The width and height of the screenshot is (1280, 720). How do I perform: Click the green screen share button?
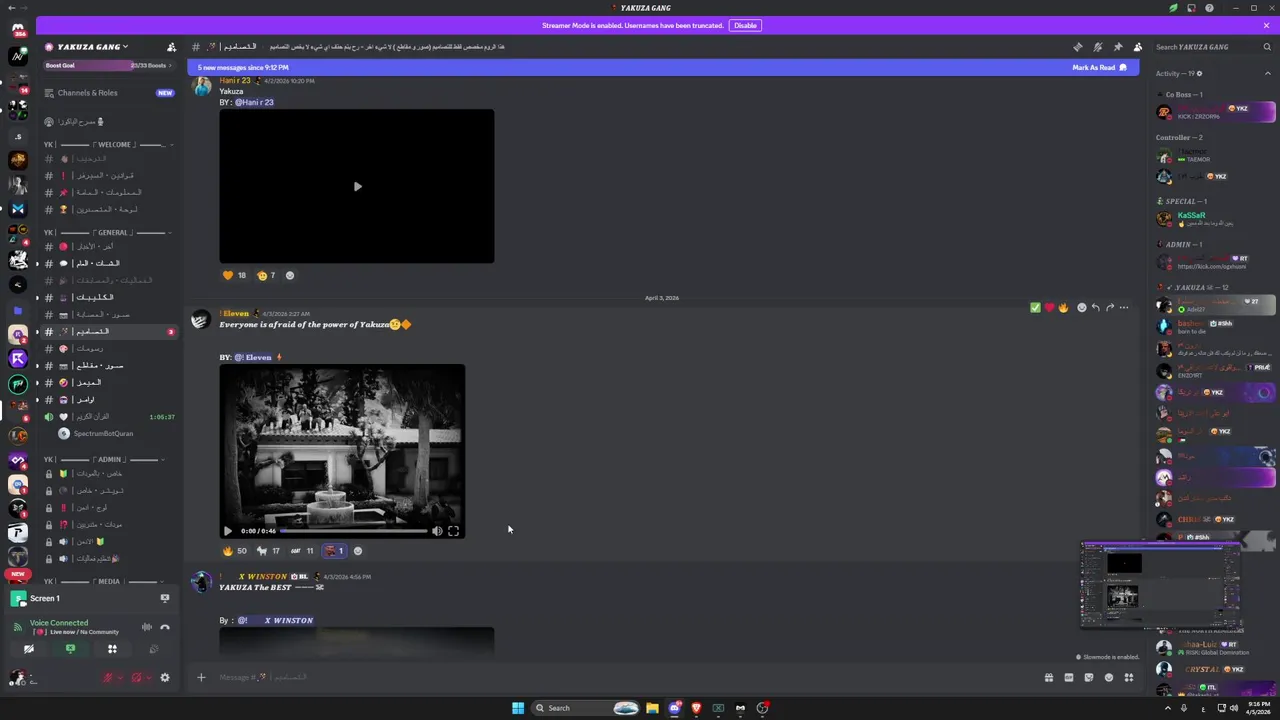[x=70, y=649]
